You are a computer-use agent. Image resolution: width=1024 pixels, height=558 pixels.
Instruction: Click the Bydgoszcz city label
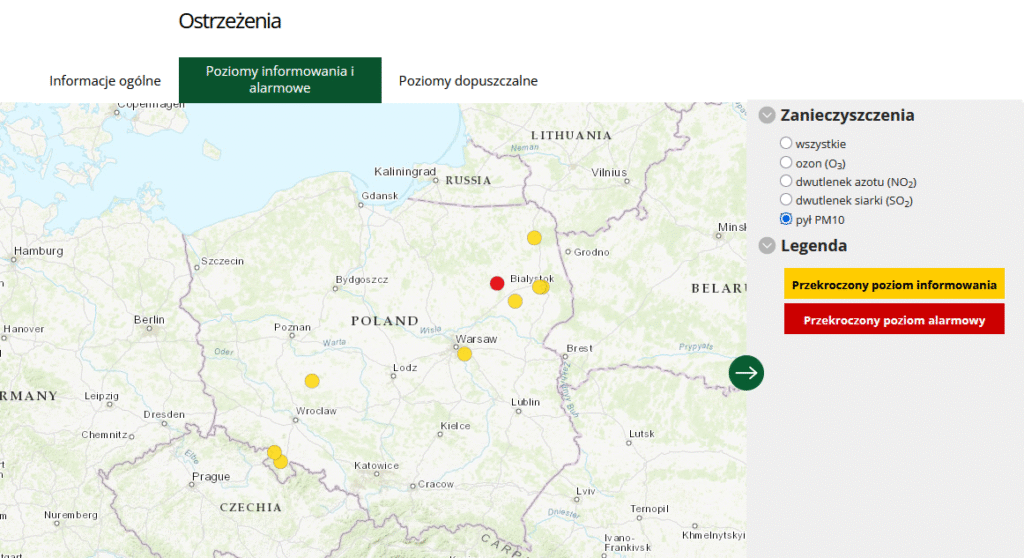(362, 280)
